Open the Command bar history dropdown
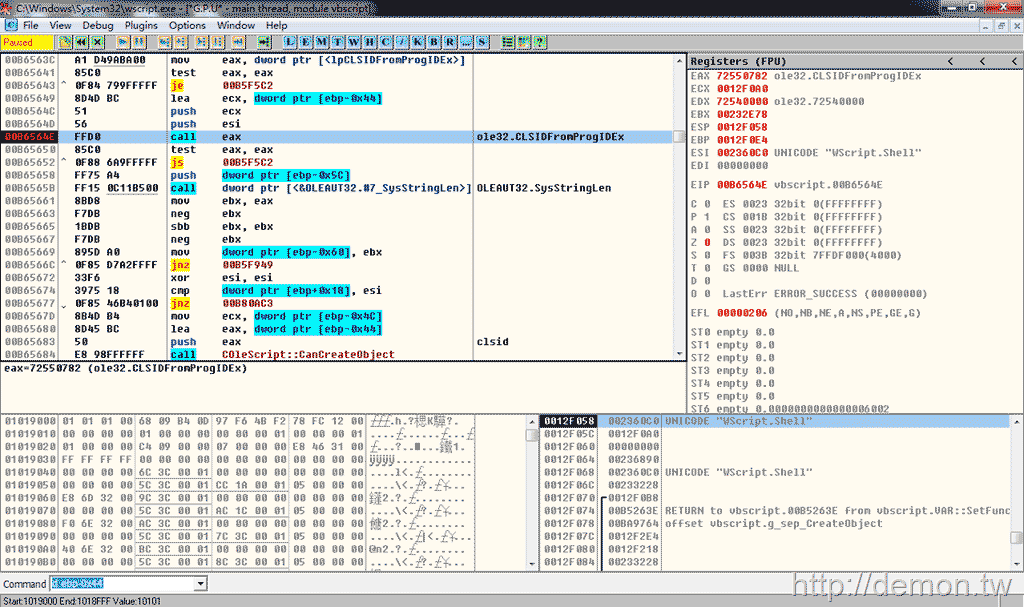The width and height of the screenshot is (1024, 607). click(x=198, y=583)
